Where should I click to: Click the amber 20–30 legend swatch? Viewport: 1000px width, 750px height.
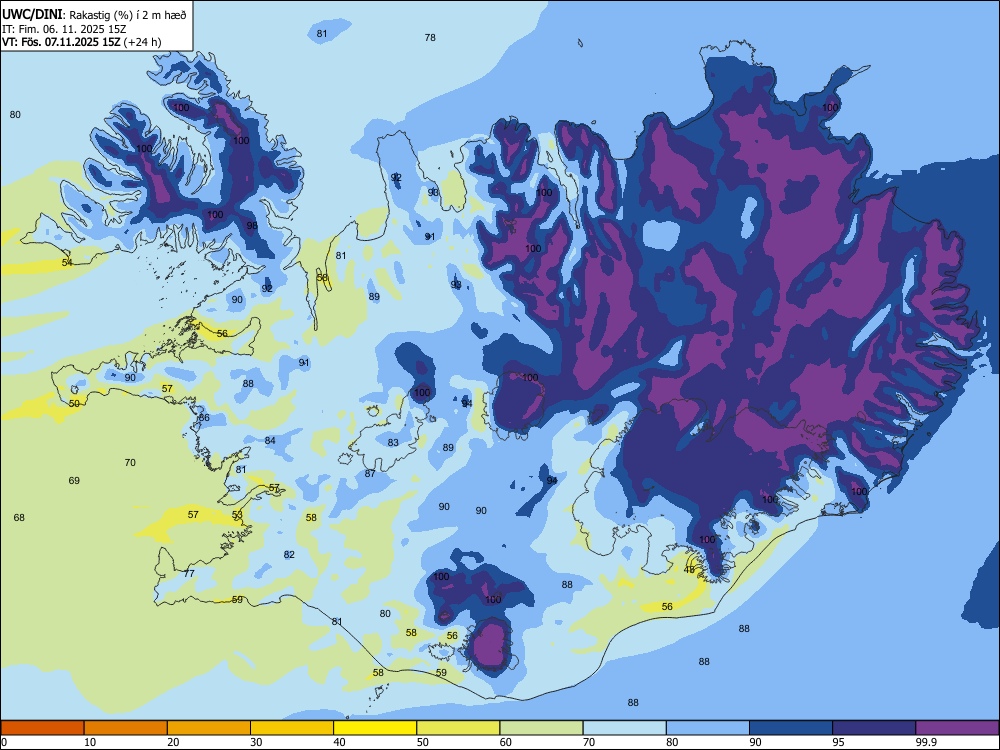tap(209, 728)
